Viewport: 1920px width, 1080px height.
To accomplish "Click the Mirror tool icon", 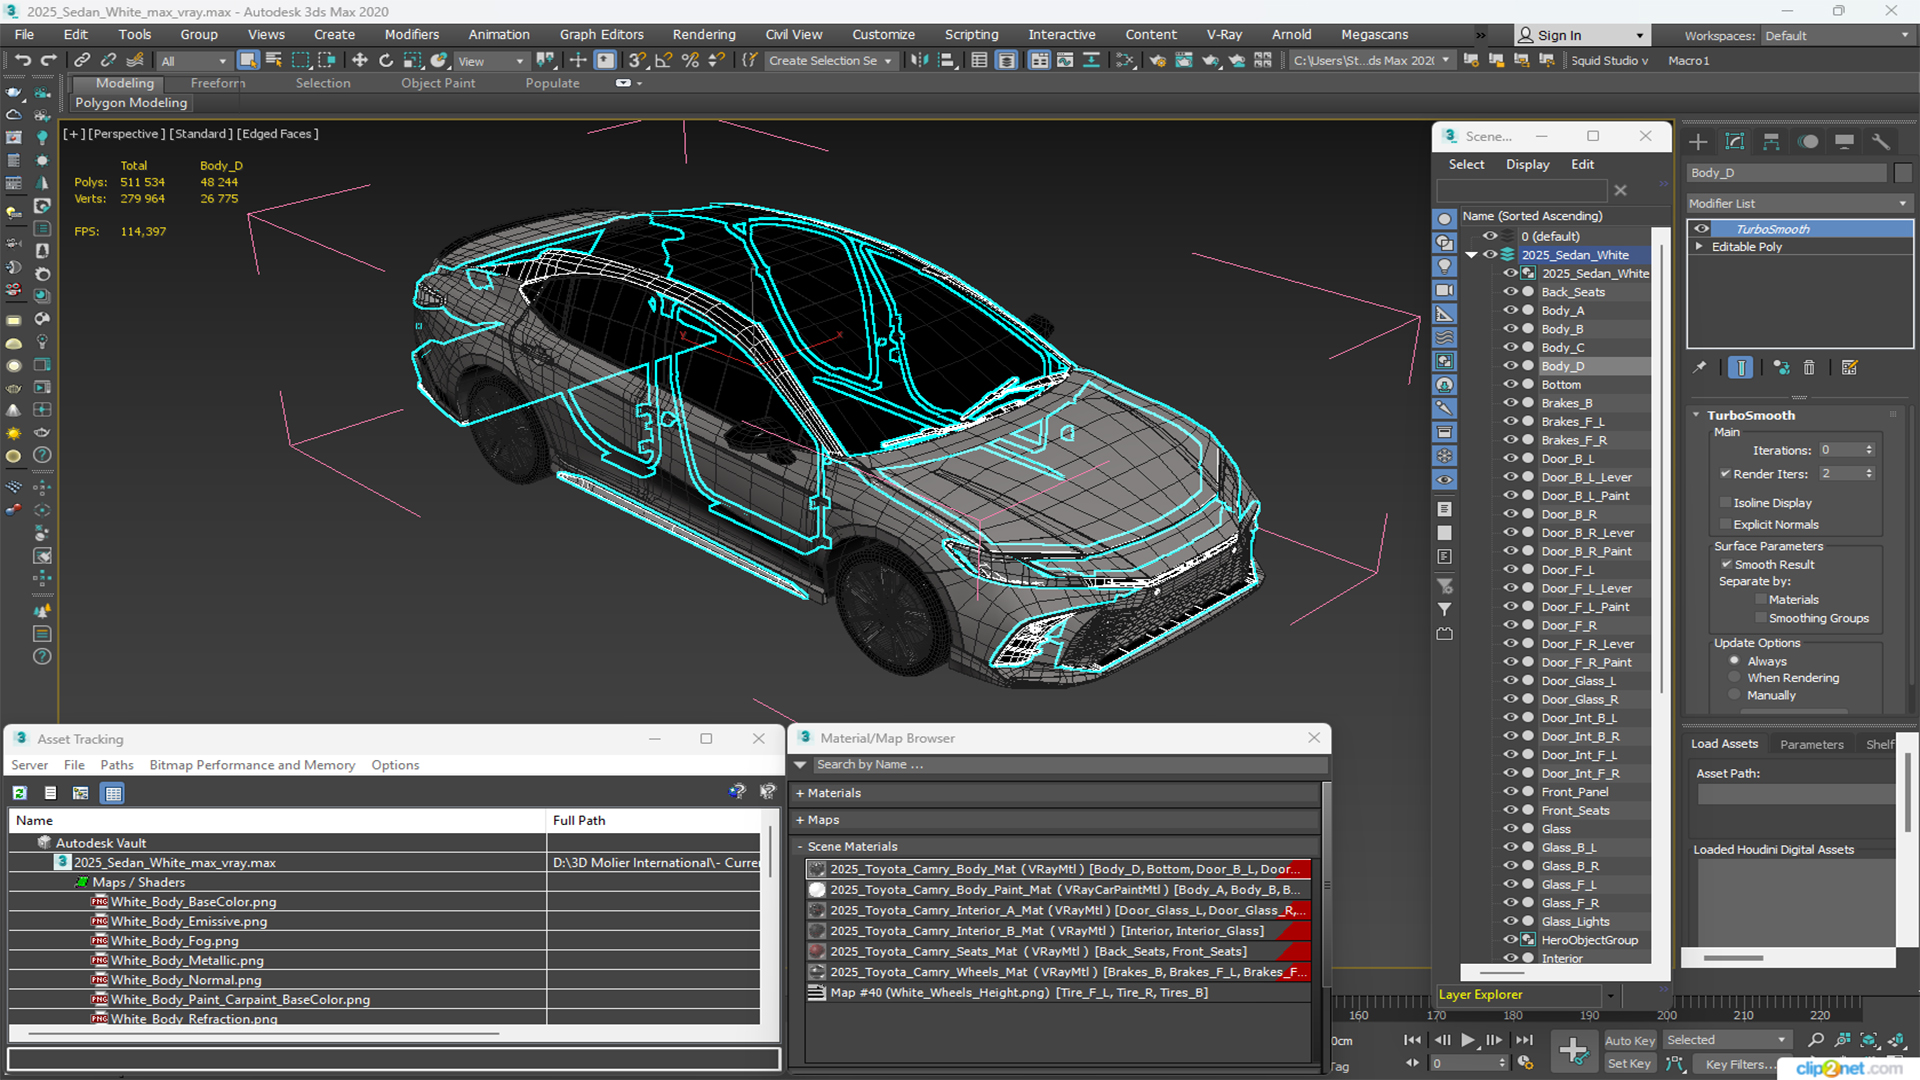I will click(x=920, y=60).
